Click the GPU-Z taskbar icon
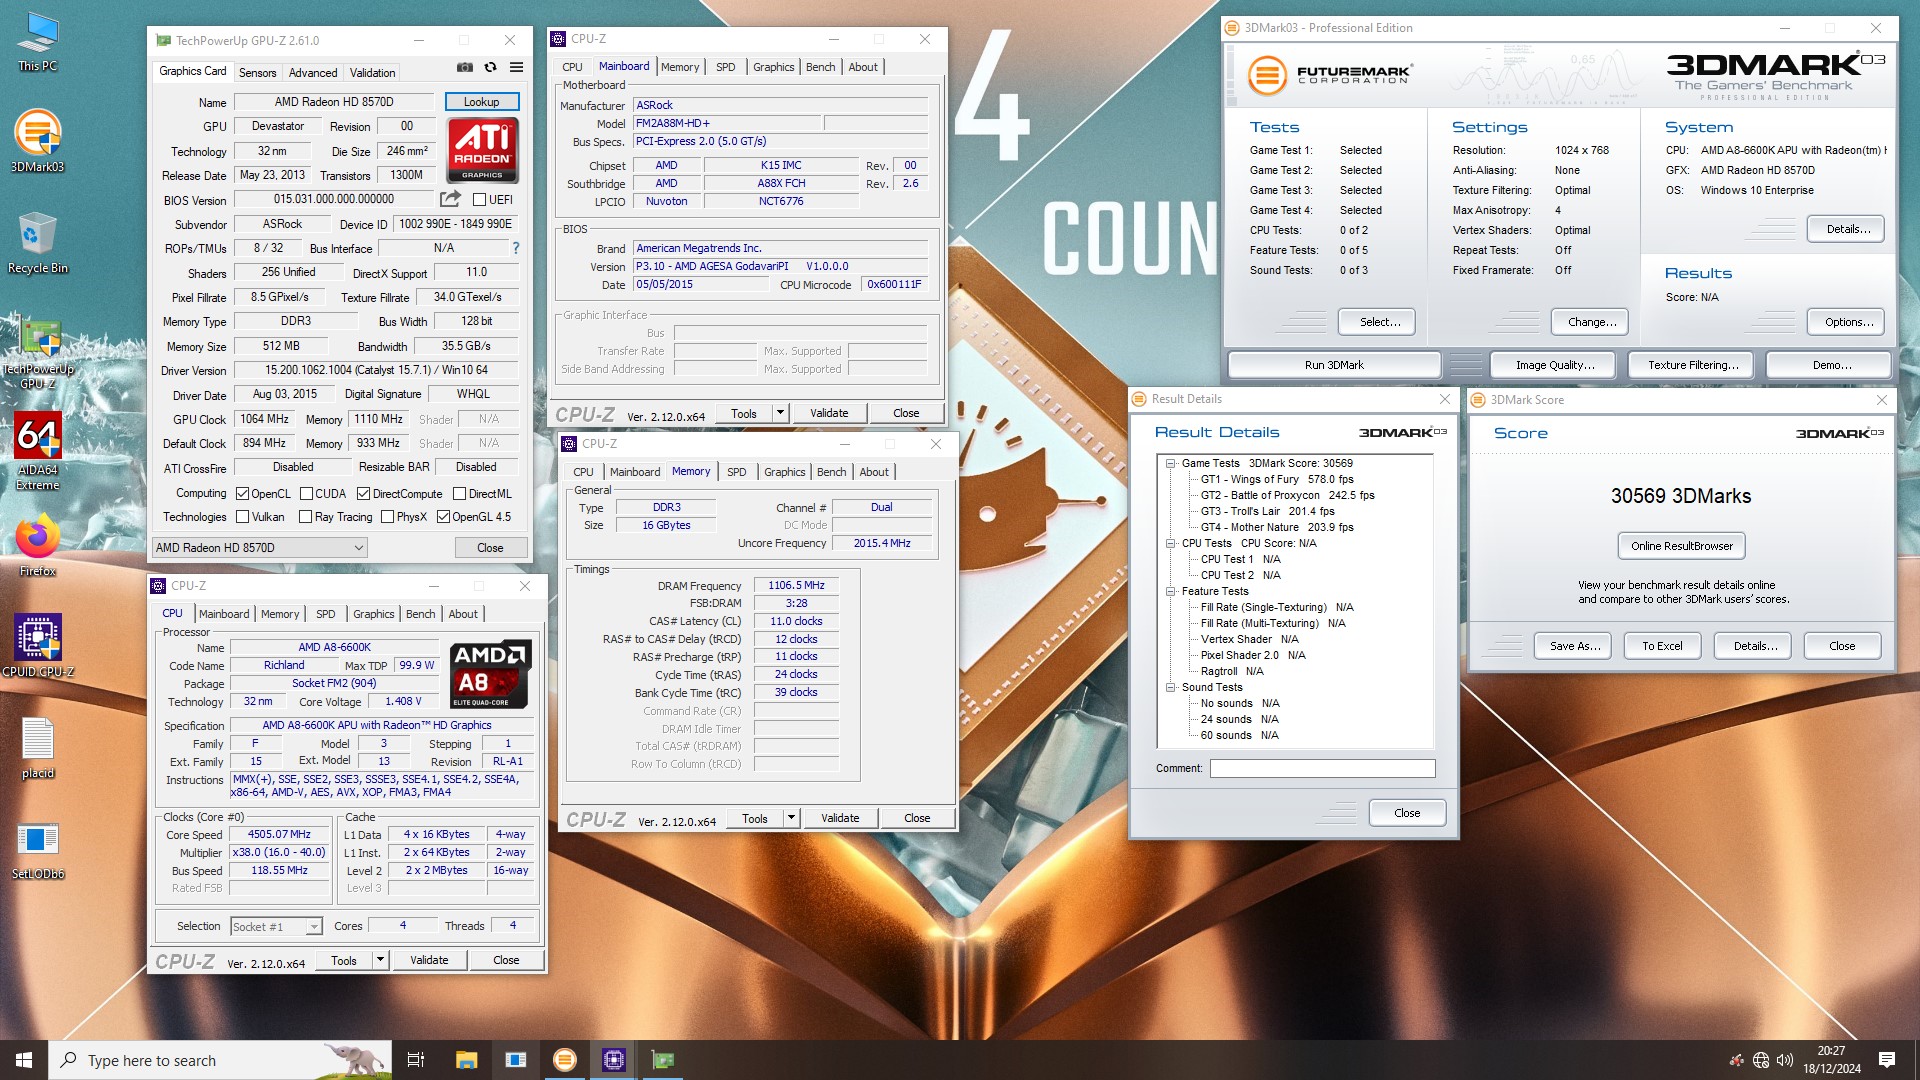This screenshot has width=1920, height=1080. pos(663,1060)
